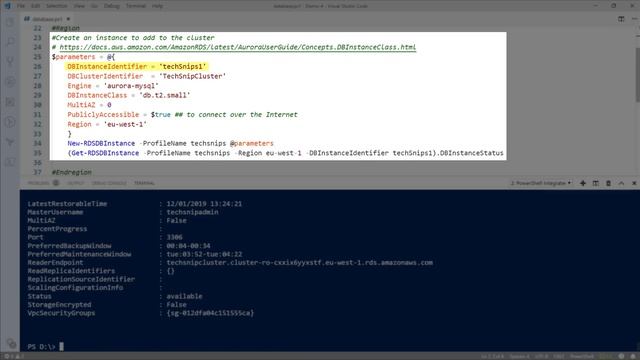This screenshot has height=360, width=640.
Task: Open the Search view in the activity bar
Action: point(10,42)
